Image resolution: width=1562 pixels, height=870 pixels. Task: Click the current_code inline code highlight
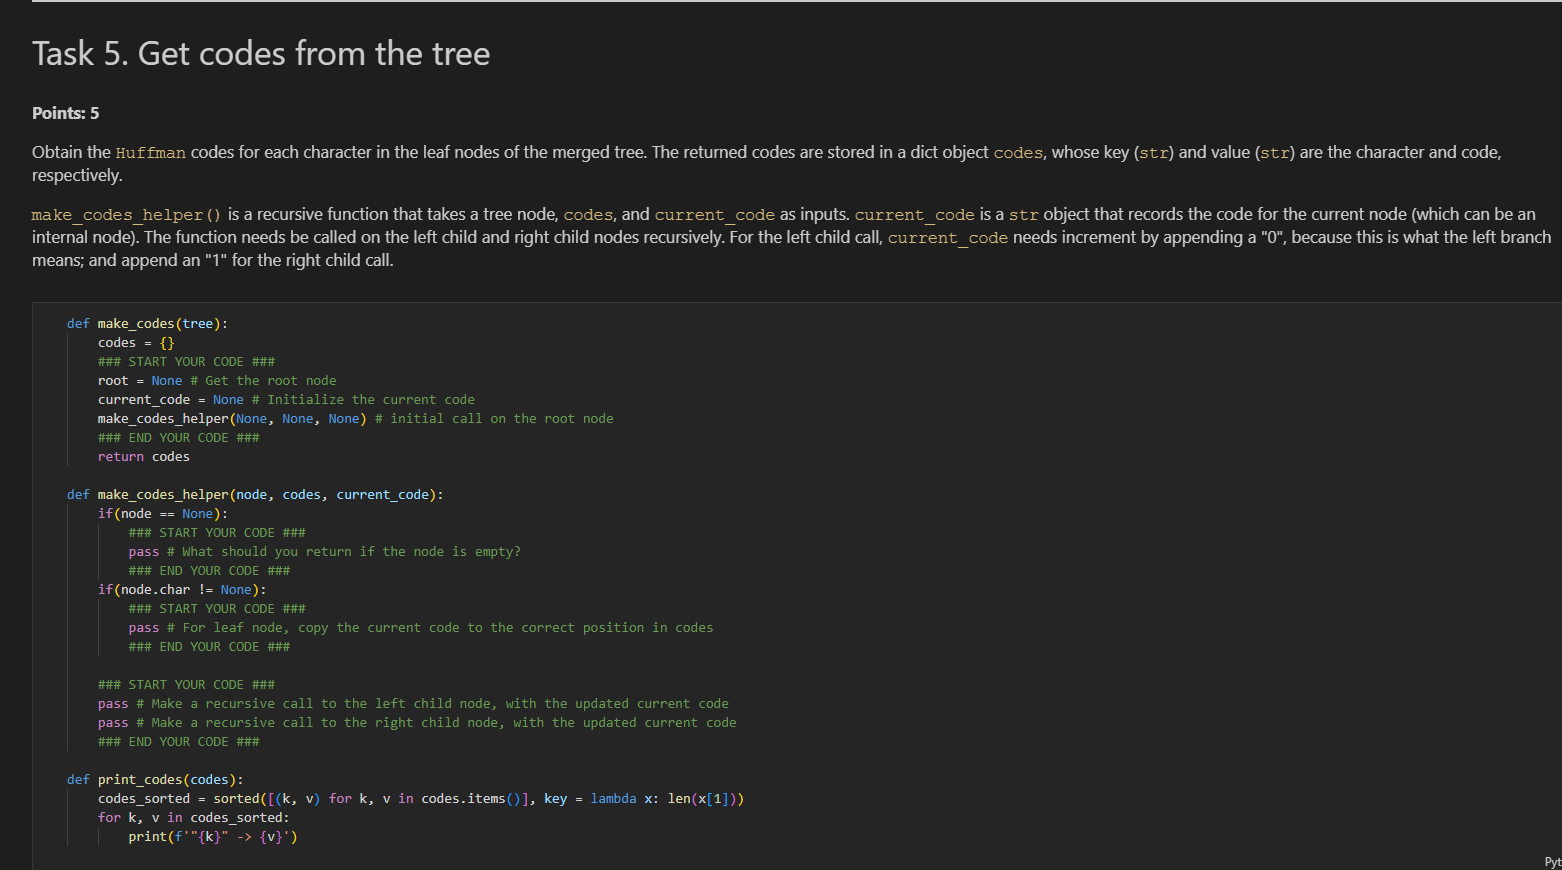point(714,214)
